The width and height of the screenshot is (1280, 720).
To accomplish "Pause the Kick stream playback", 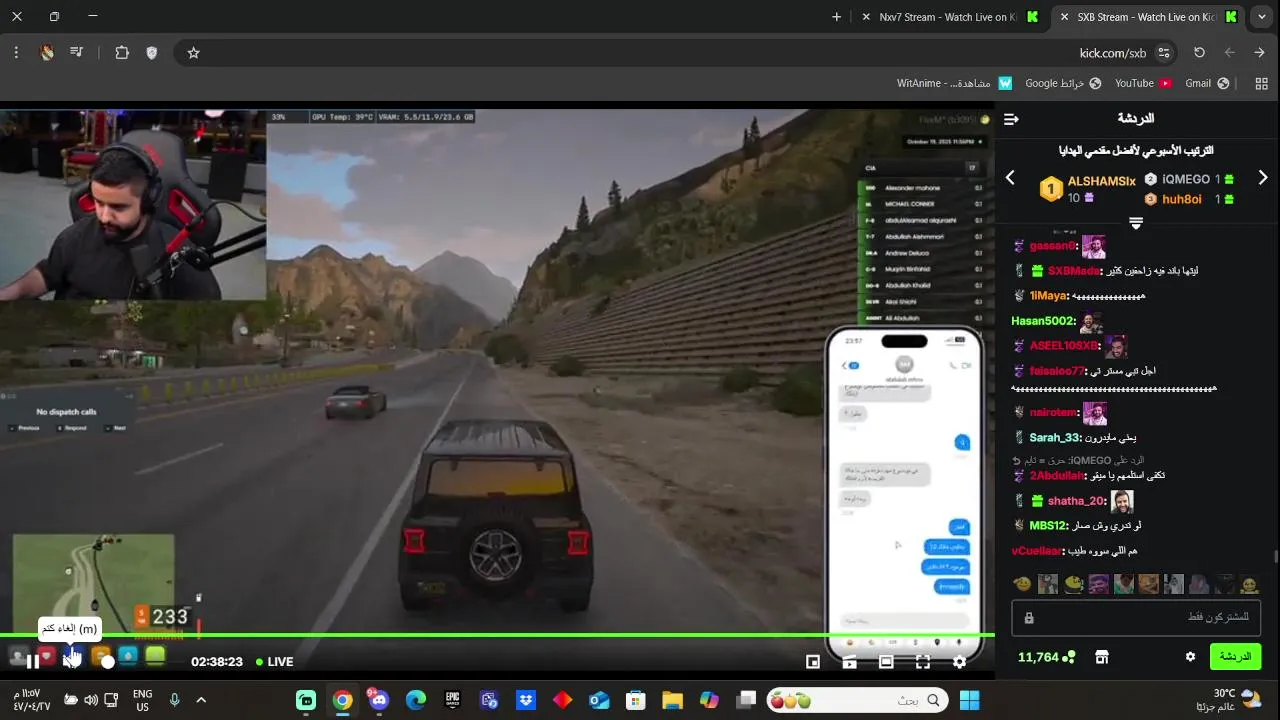I will coord(32,661).
